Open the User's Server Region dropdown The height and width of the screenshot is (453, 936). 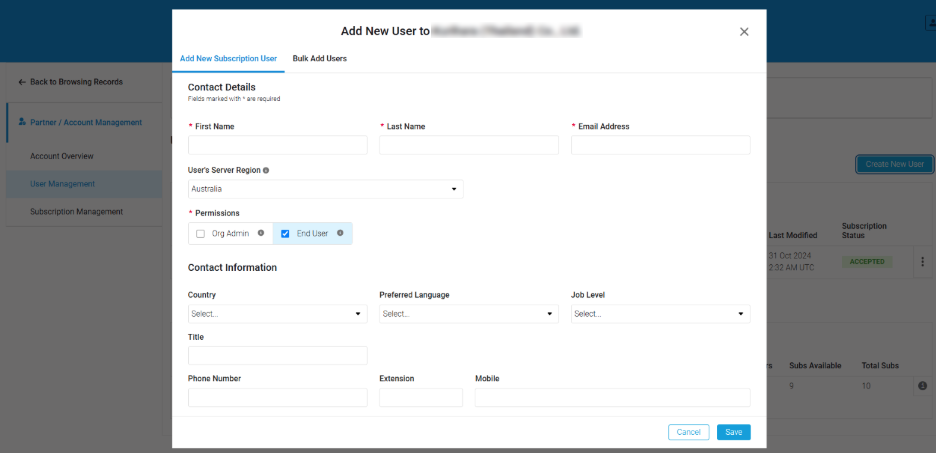coord(325,189)
